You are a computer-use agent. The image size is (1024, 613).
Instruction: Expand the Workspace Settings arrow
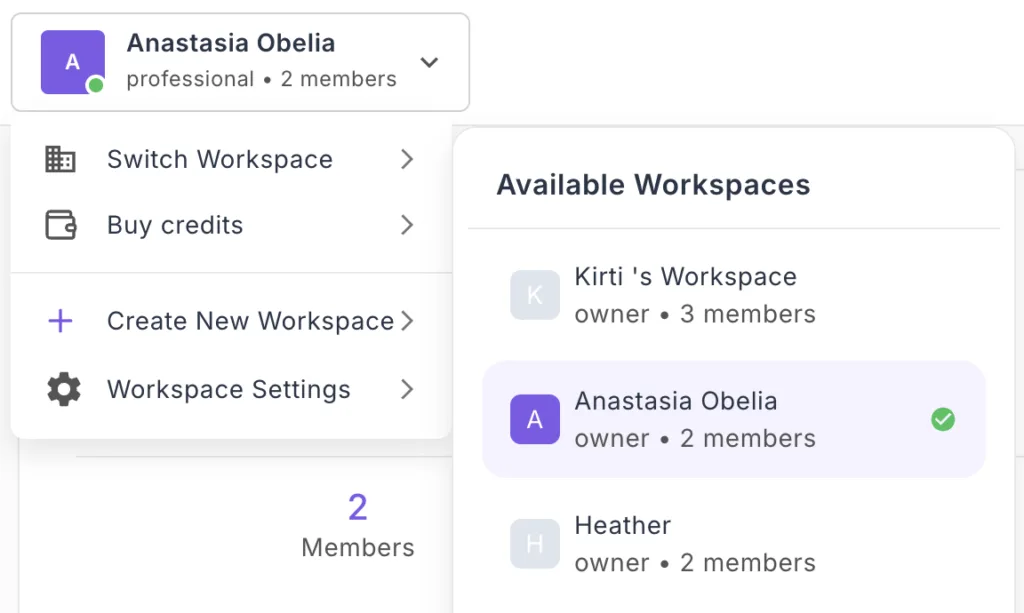407,389
